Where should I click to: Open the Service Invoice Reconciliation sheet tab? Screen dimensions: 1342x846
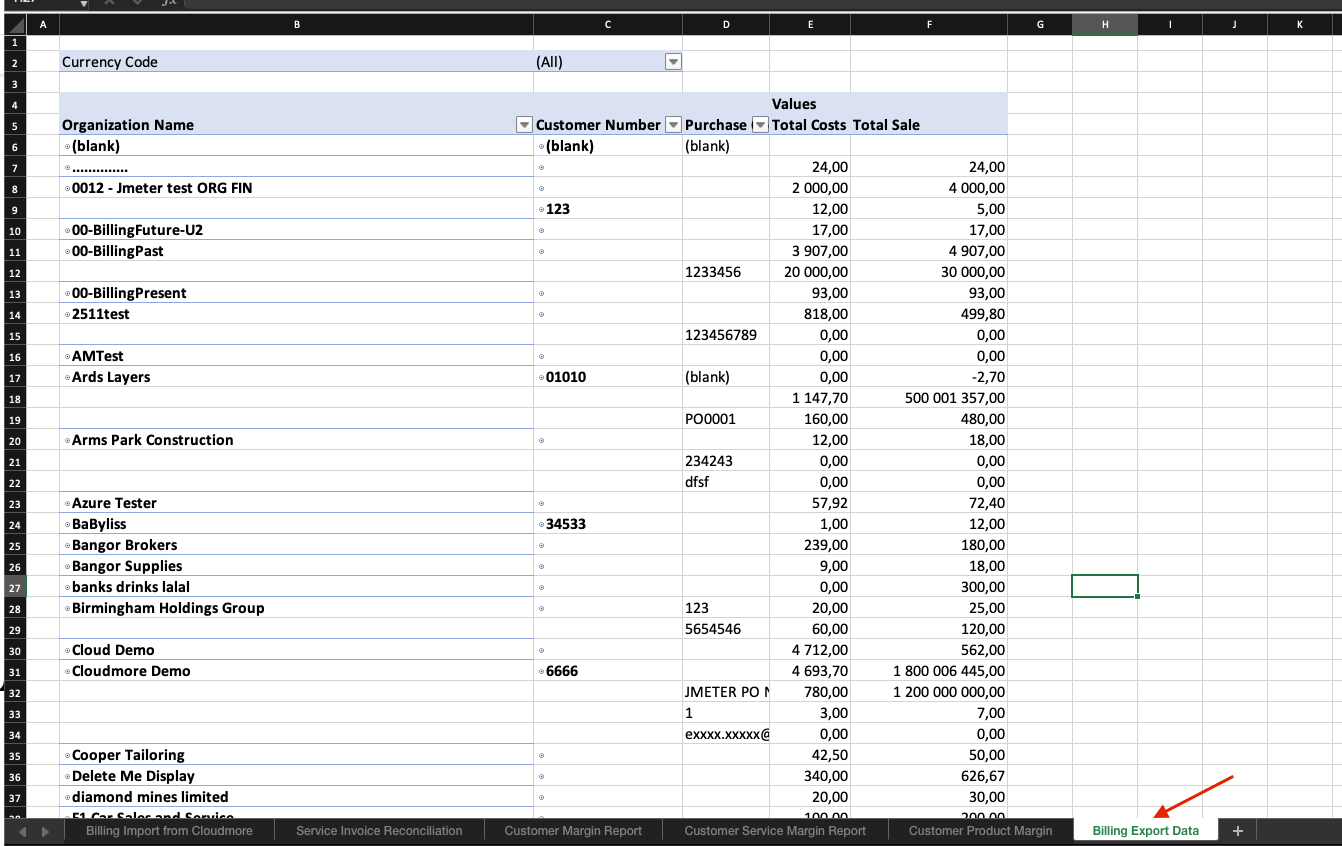point(379,831)
